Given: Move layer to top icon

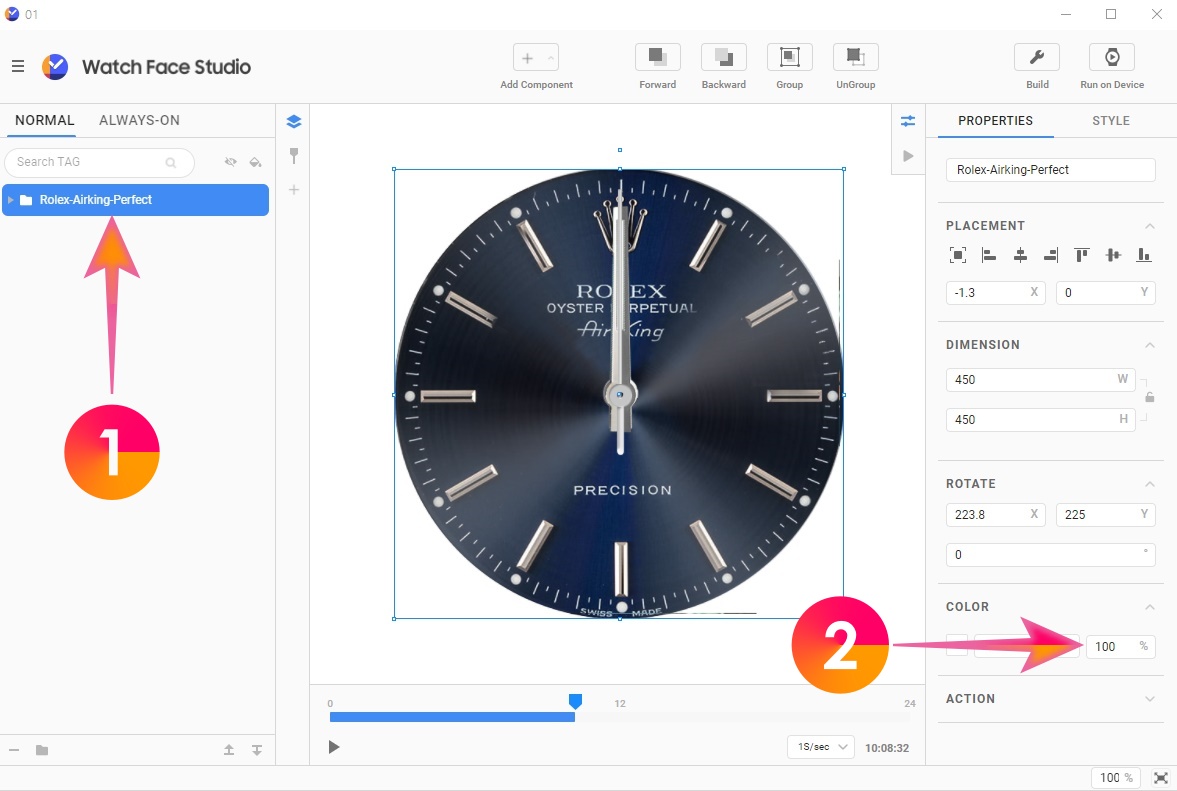Looking at the screenshot, I should tap(229, 750).
